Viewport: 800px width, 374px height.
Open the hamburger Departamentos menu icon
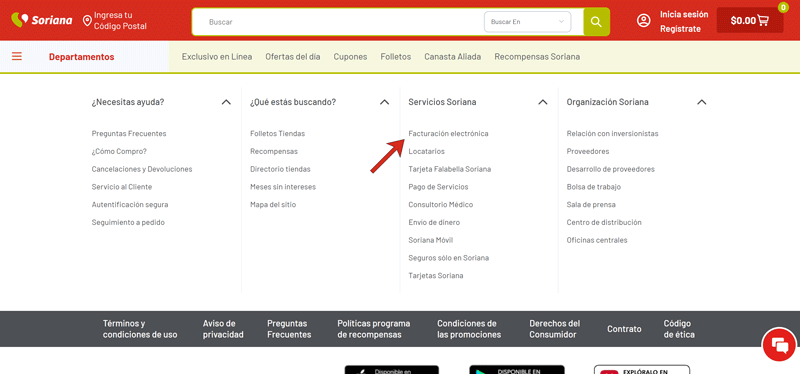[17, 57]
